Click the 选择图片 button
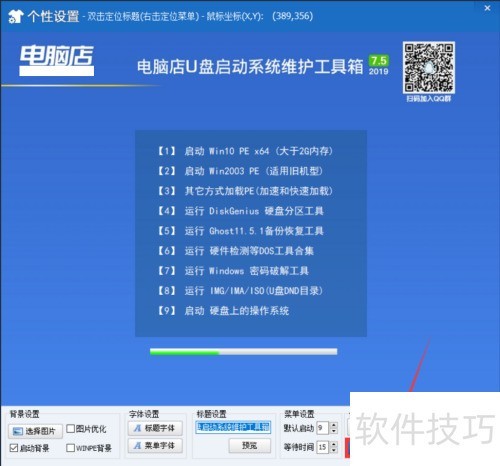The height and width of the screenshot is (466, 500). (x=36, y=431)
